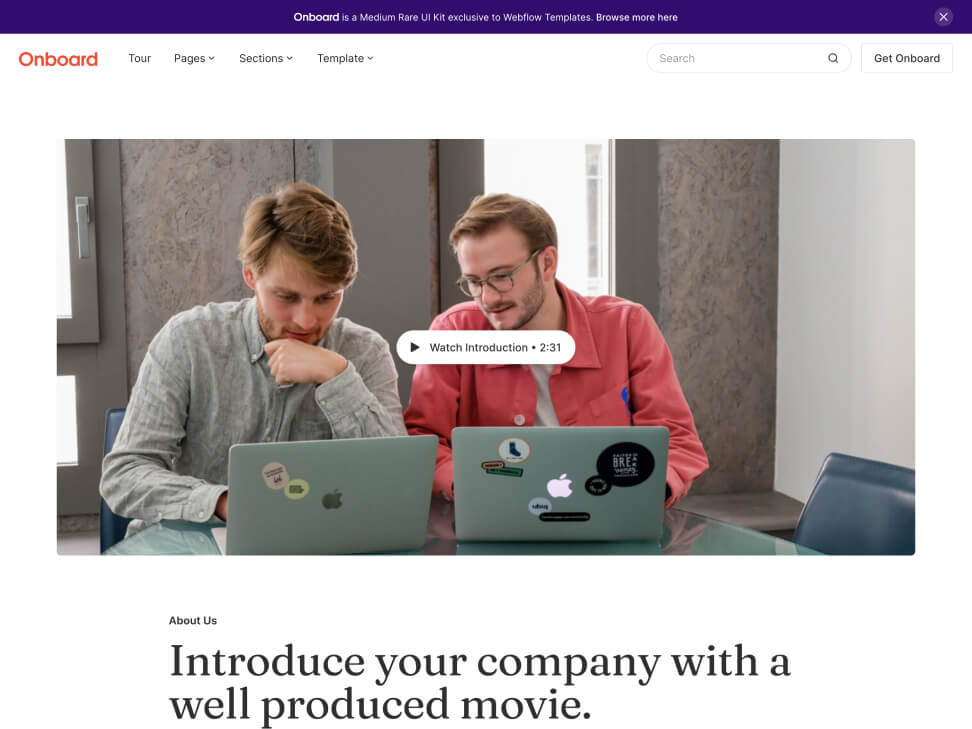This screenshot has height=729, width=972.
Task: Focus the Search input field
Action: coord(738,58)
